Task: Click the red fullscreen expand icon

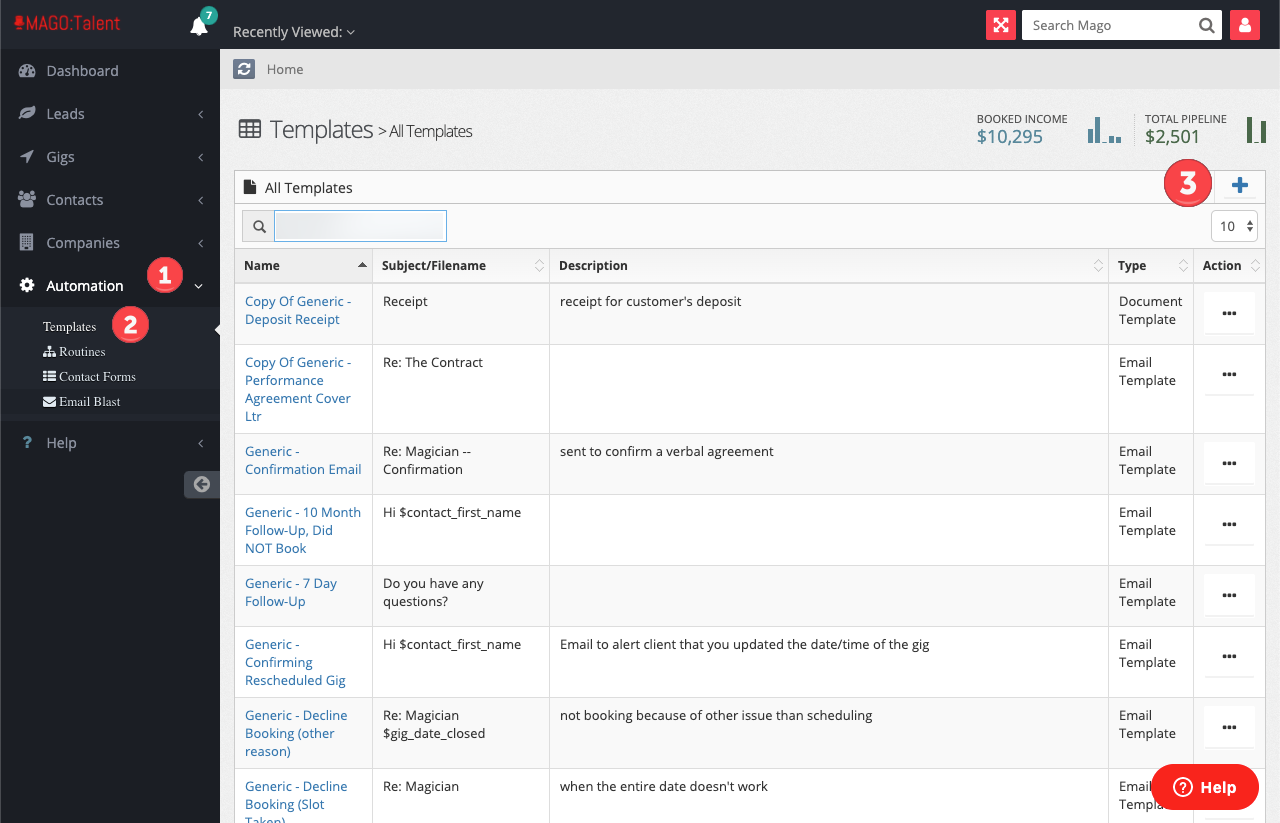Action: coord(1000,25)
